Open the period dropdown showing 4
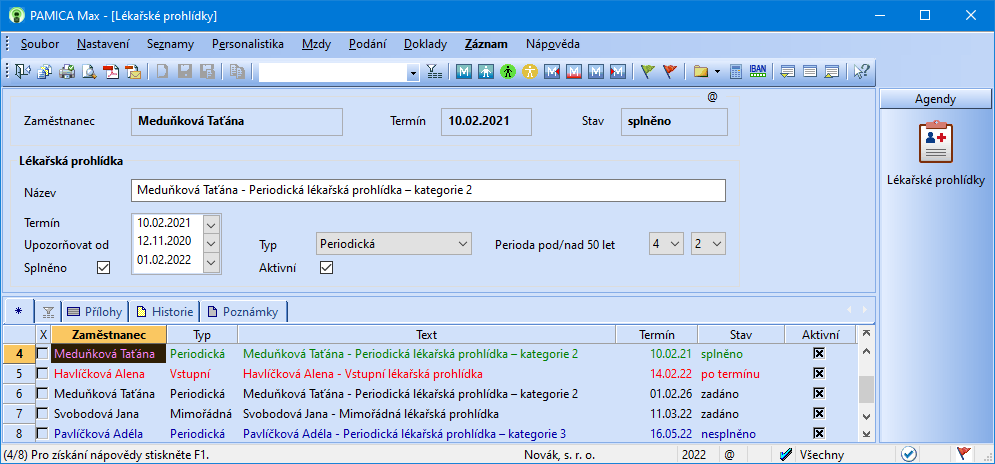Viewport: 995px width, 464px height. [x=666, y=244]
